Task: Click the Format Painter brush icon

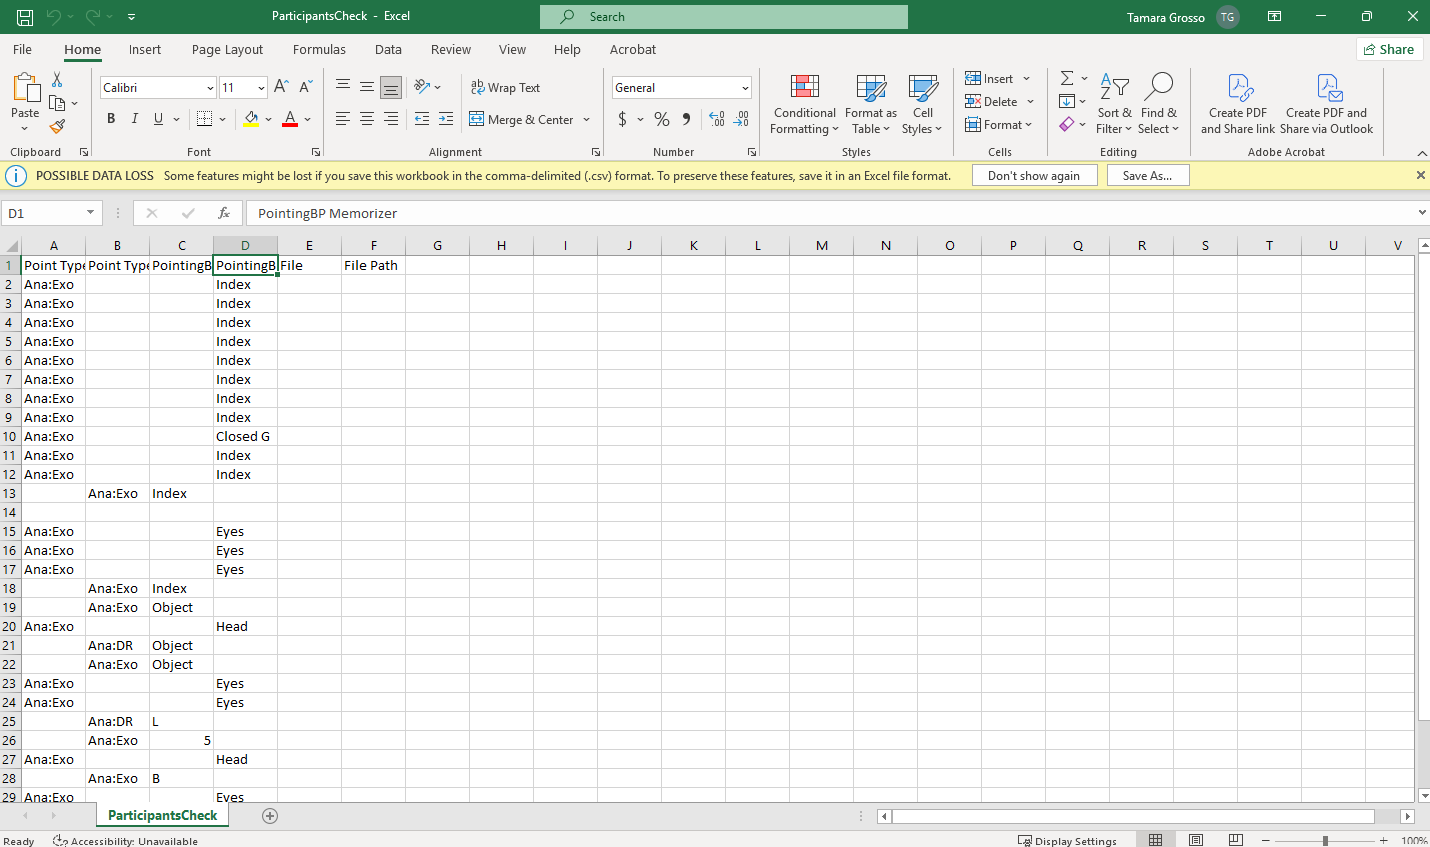Action: click(x=57, y=126)
